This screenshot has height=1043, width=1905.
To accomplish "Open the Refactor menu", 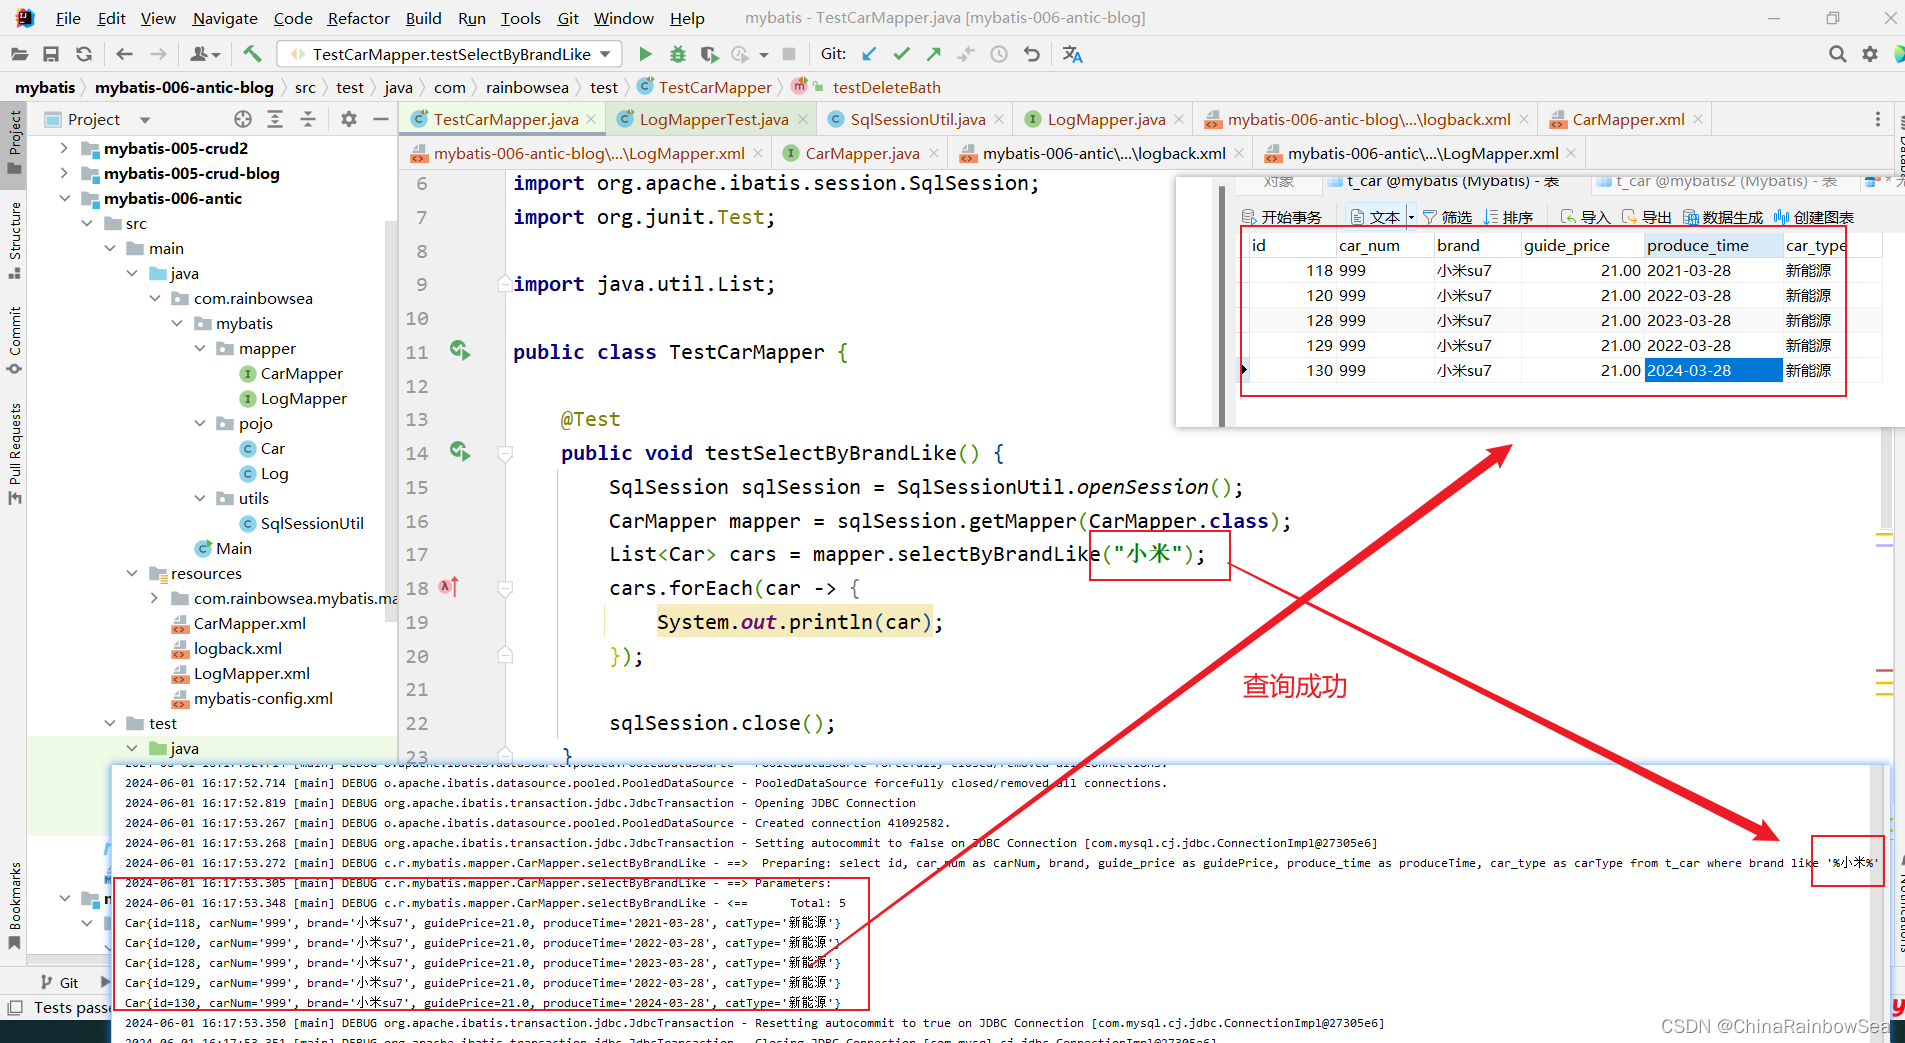I will coord(358,18).
